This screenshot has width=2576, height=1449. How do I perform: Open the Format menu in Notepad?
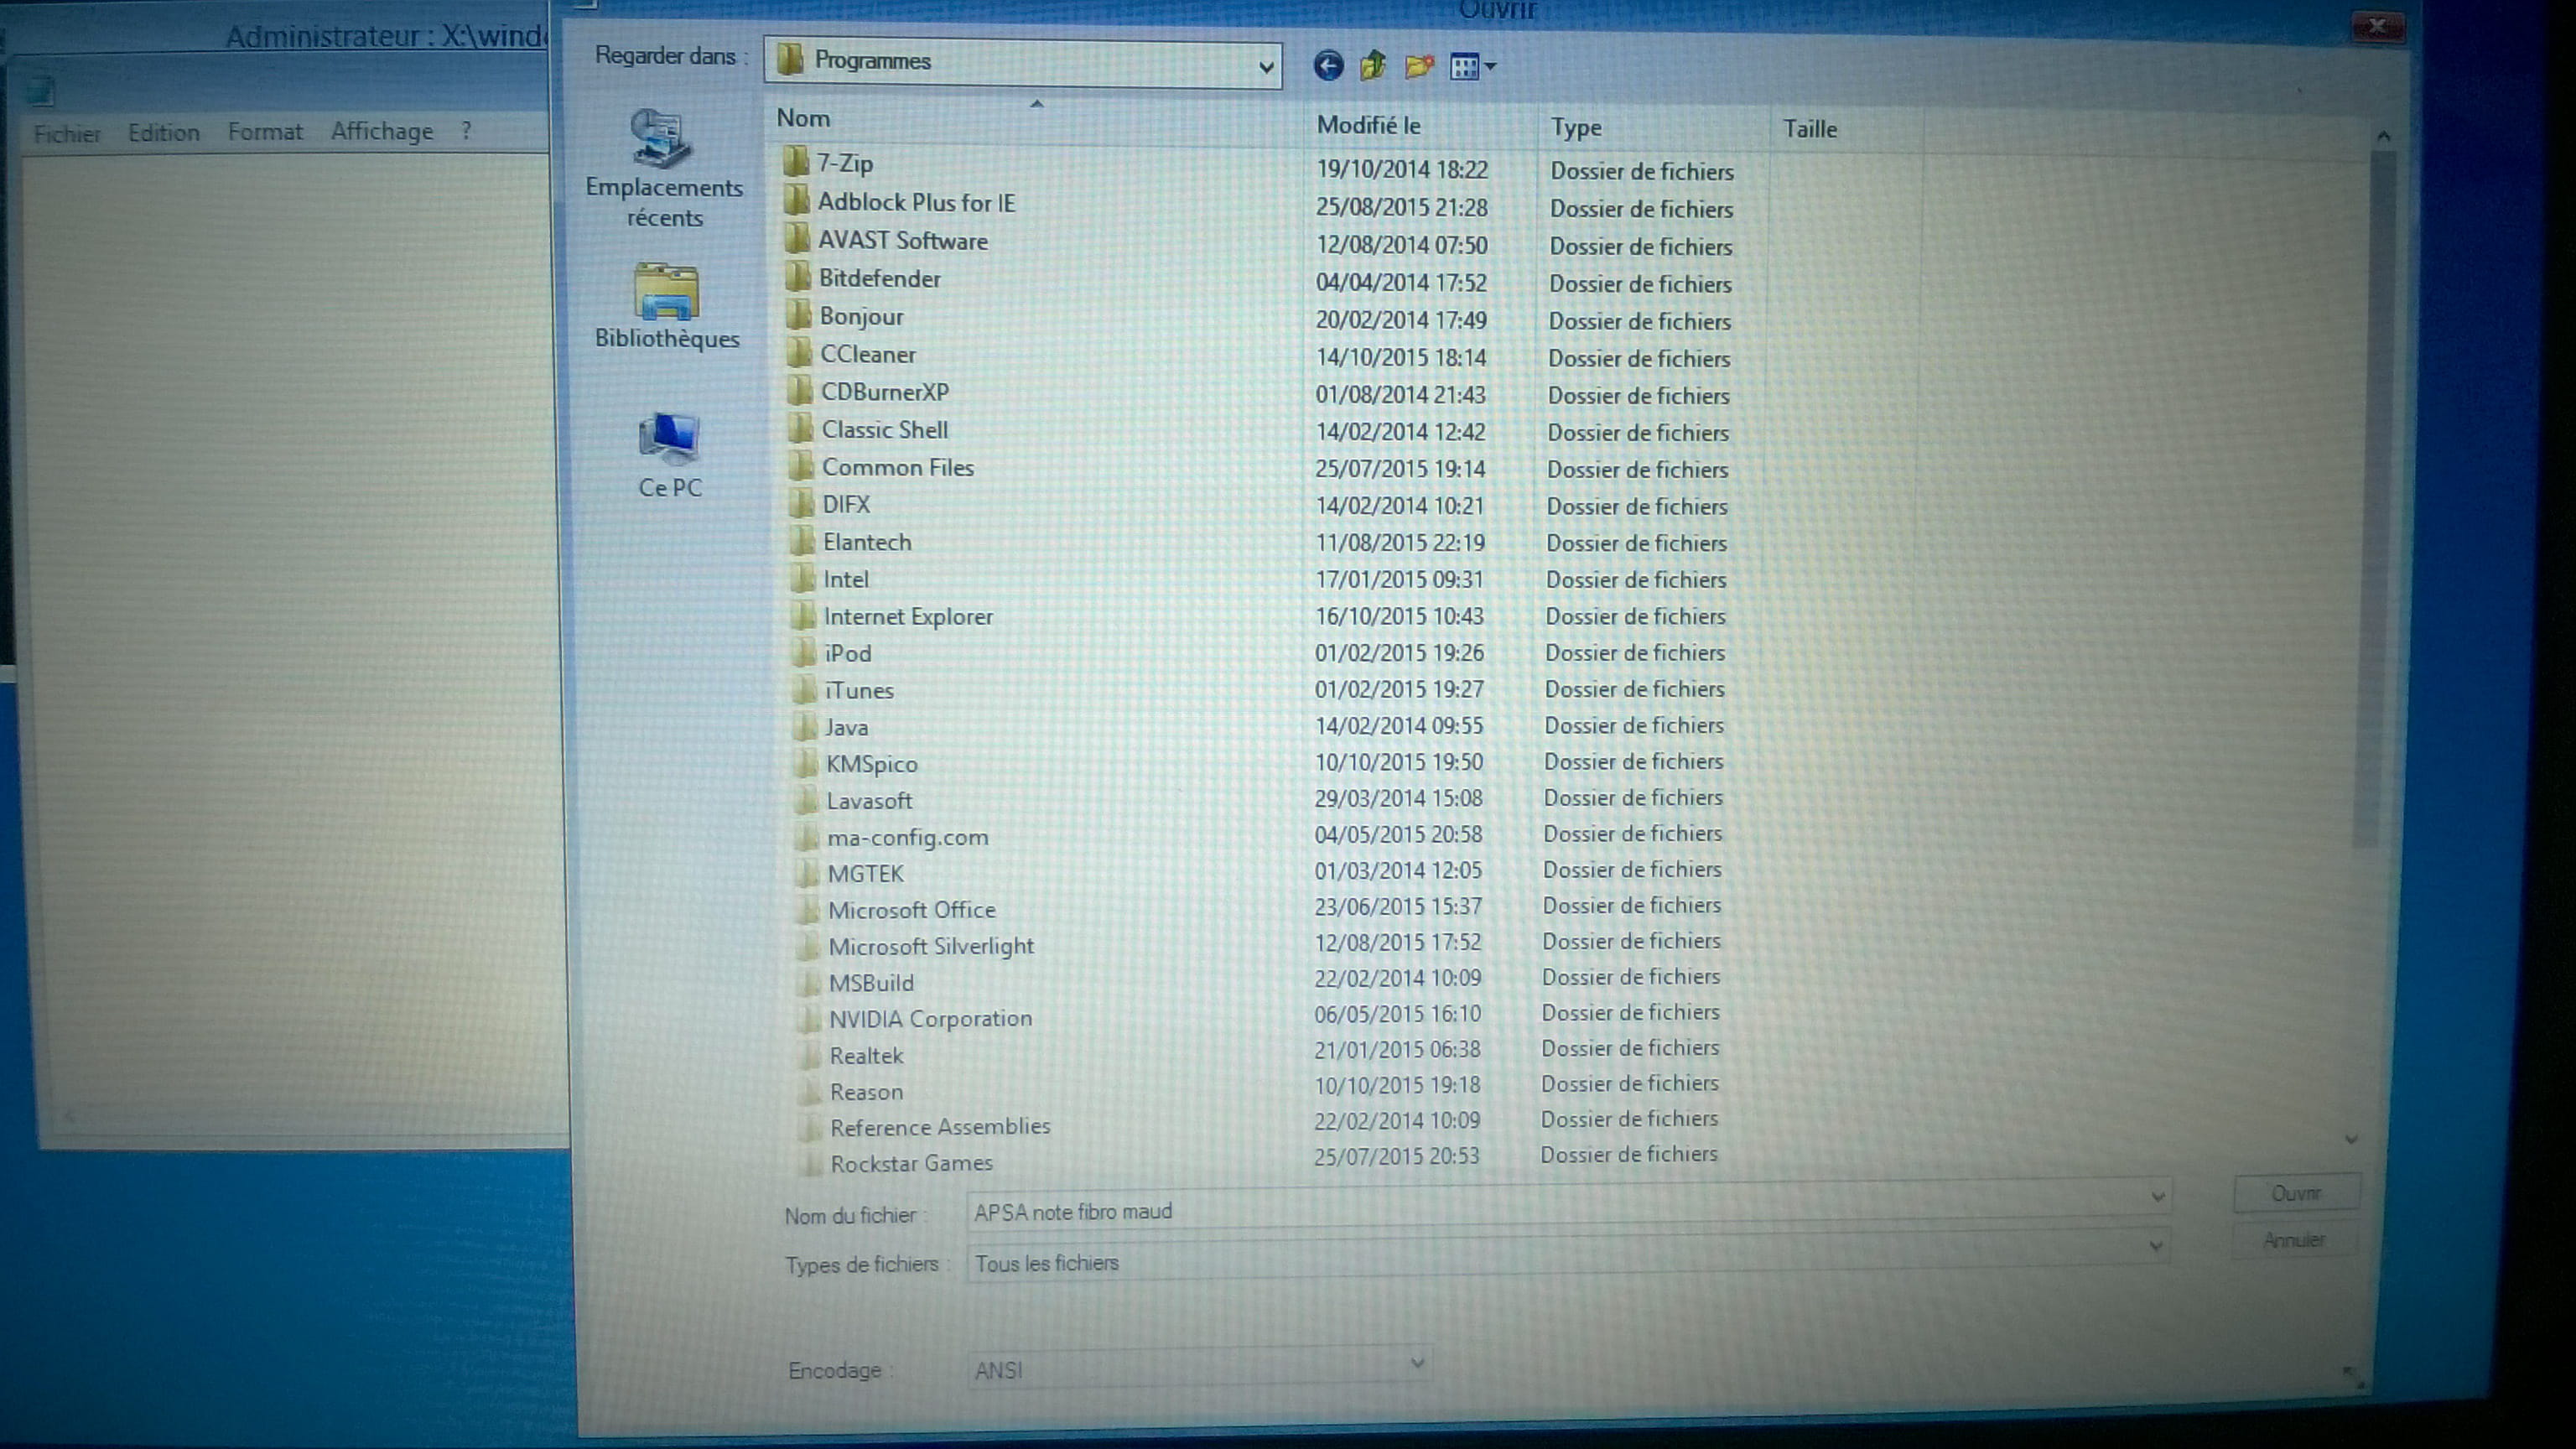pos(265,132)
